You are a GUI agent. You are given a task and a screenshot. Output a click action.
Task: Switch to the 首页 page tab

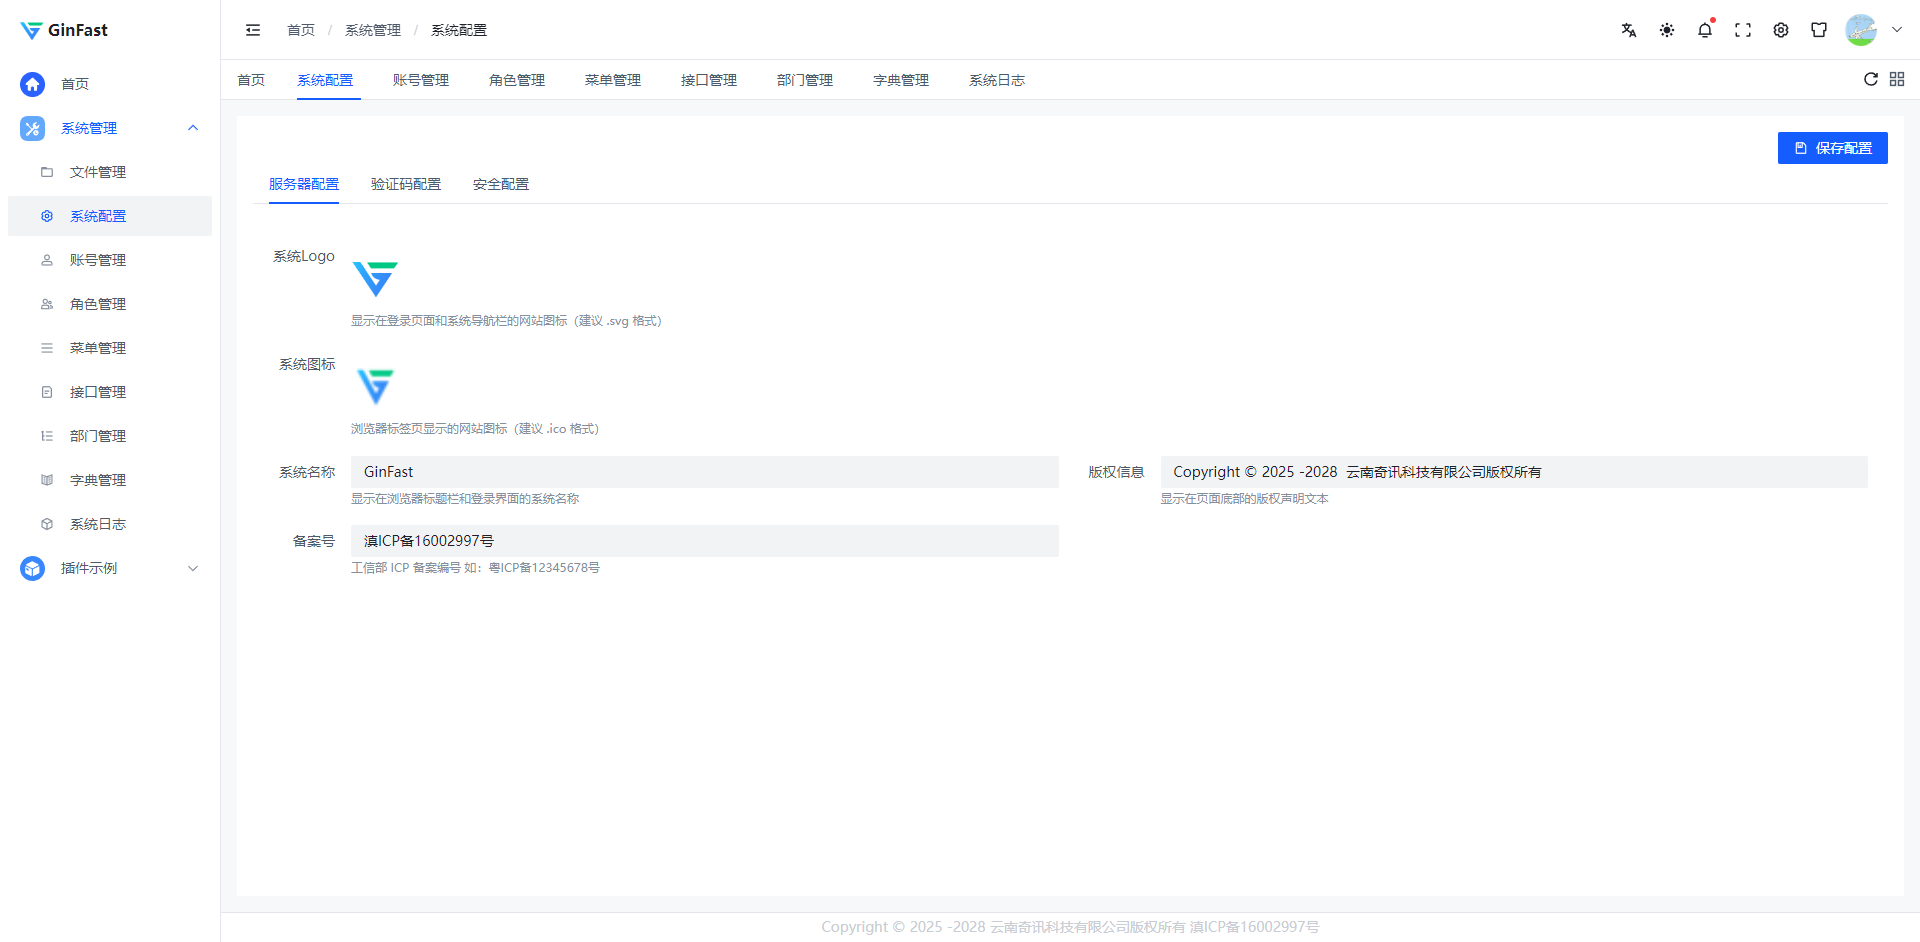point(251,80)
